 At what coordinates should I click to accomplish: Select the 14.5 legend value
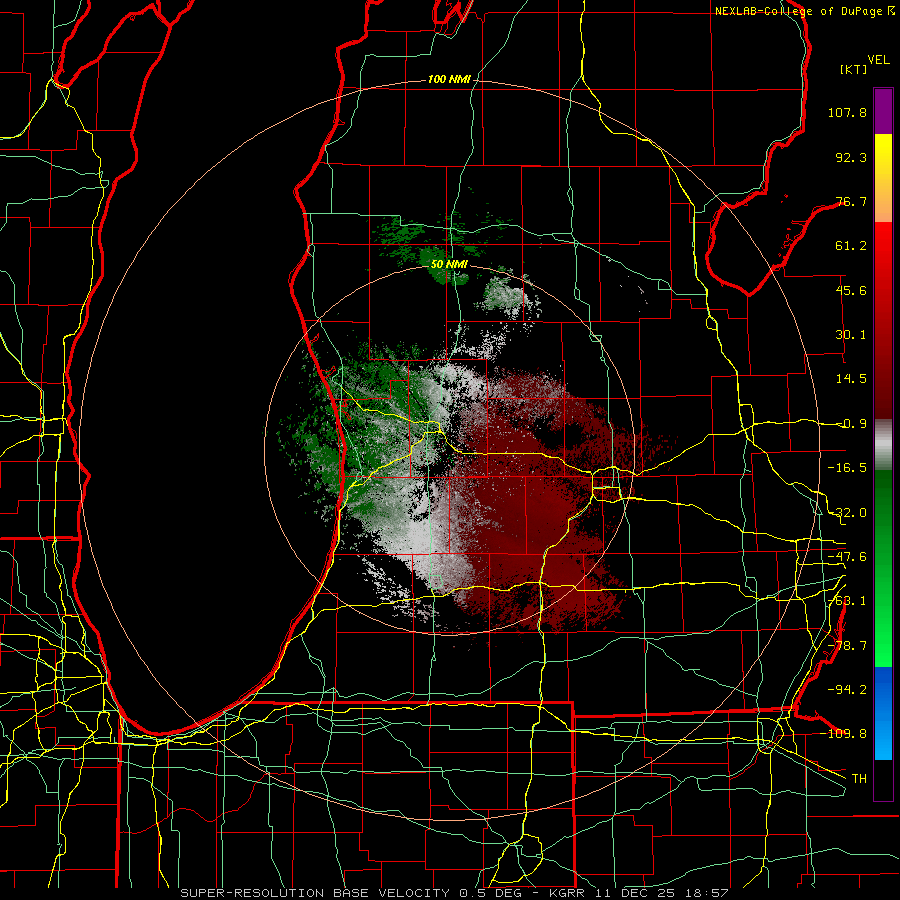(x=851, y=379)
